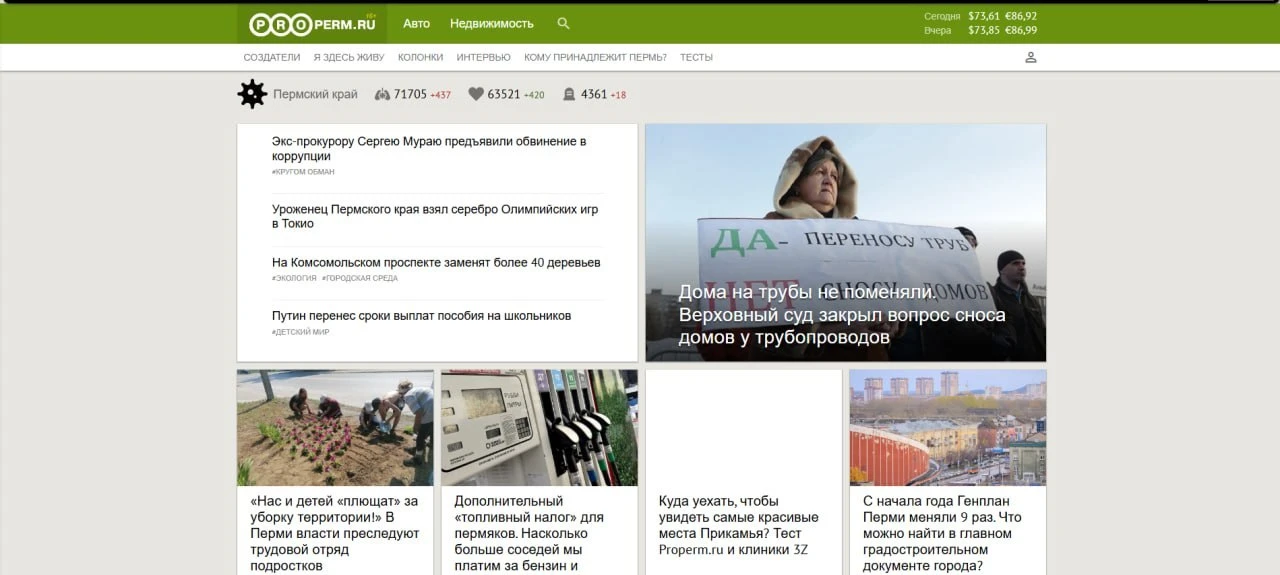Open the трудовой отряд подростков article title

tap(335, 533)
